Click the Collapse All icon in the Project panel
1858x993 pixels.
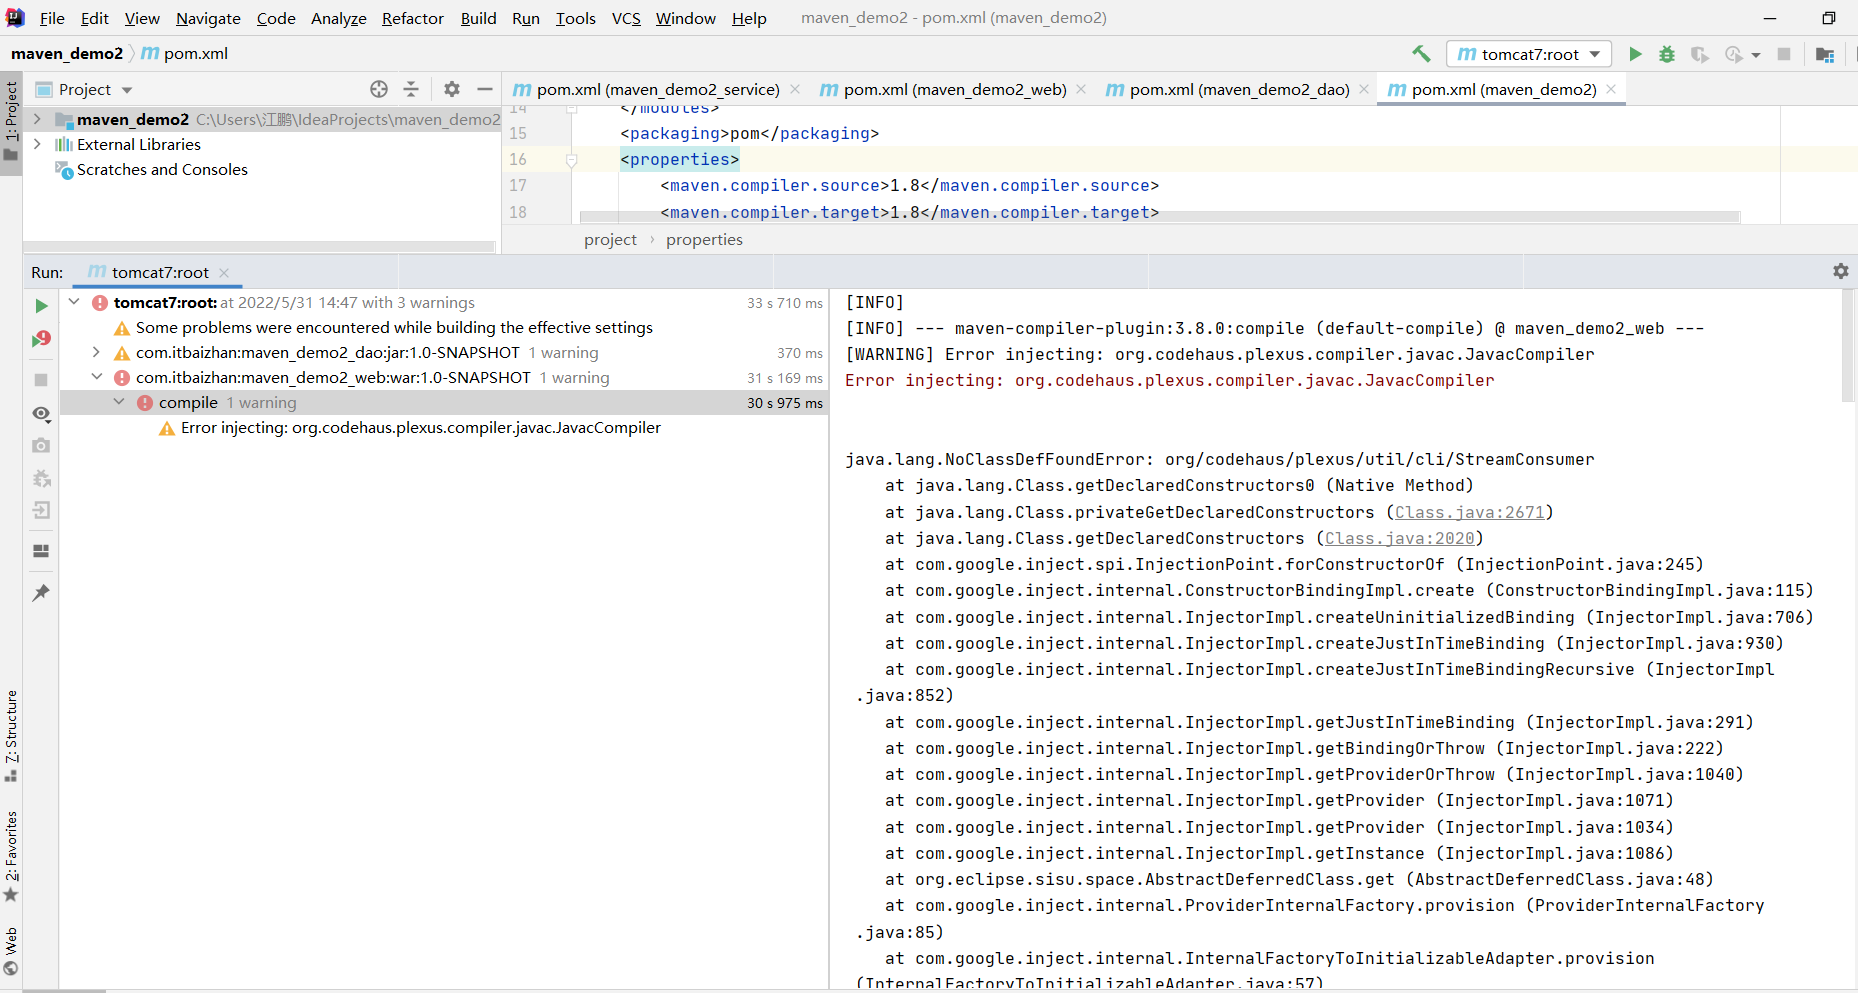point(411,89)
